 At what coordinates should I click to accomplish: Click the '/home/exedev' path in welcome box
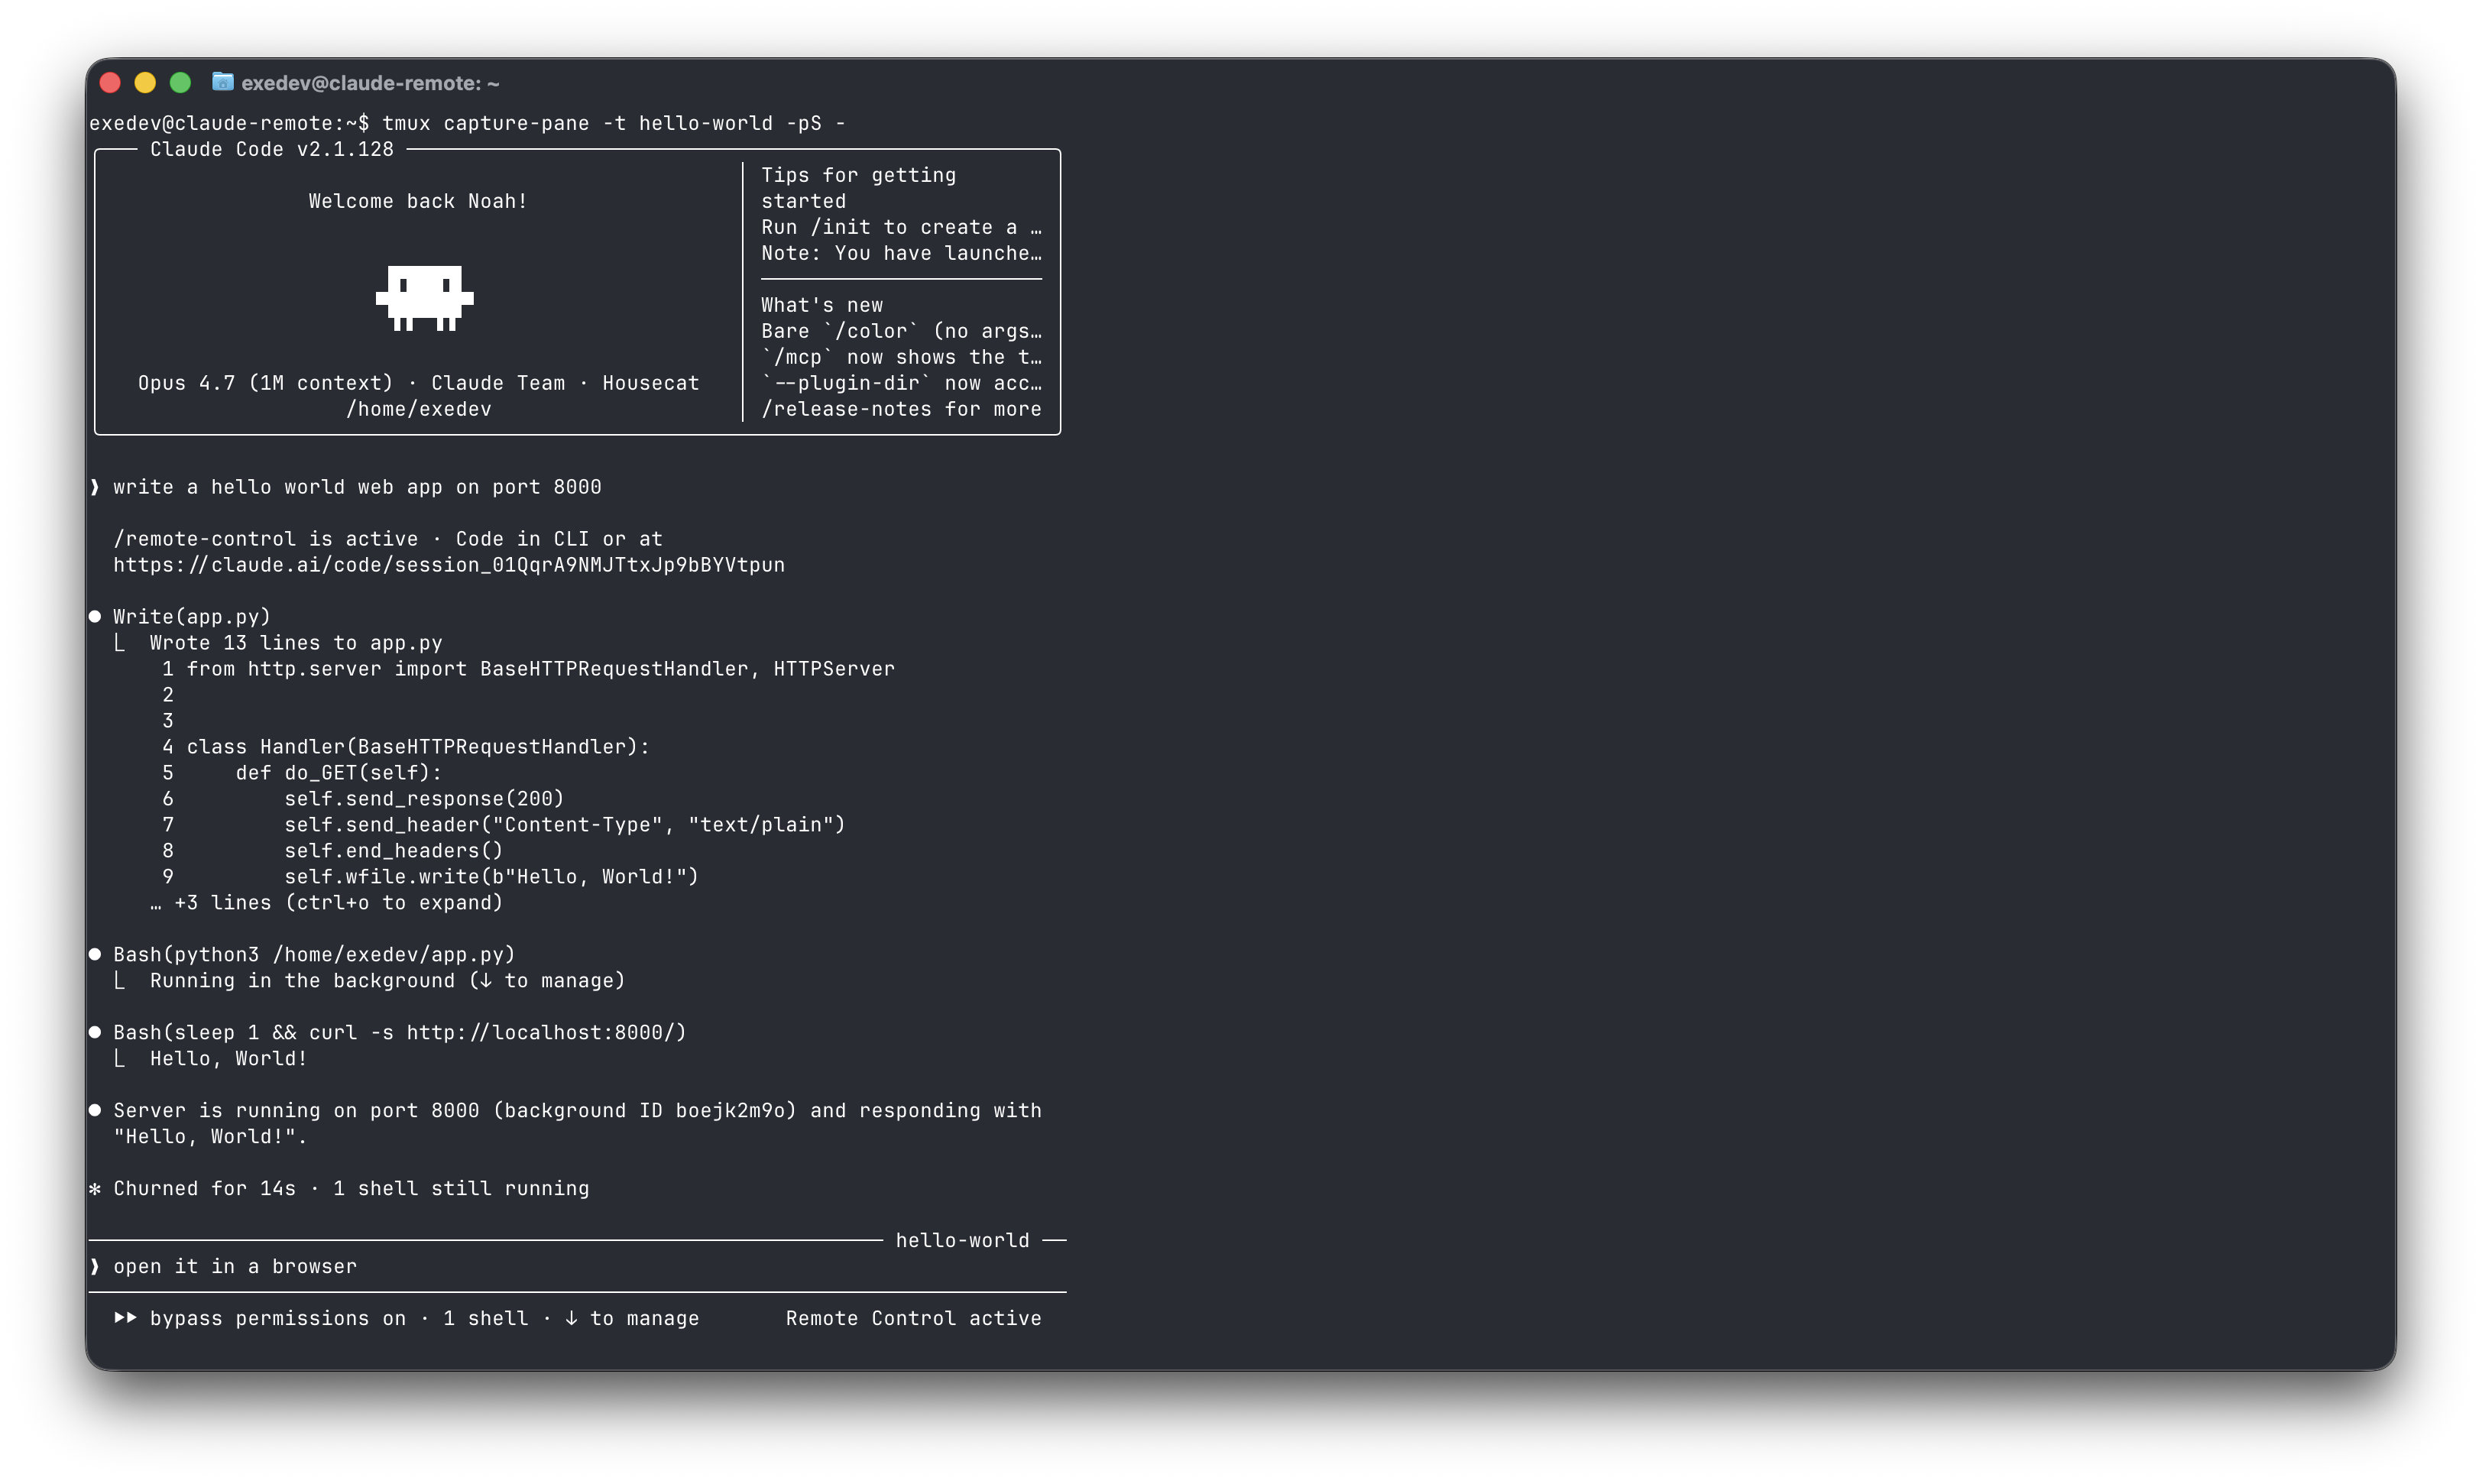tap(419, 409)
